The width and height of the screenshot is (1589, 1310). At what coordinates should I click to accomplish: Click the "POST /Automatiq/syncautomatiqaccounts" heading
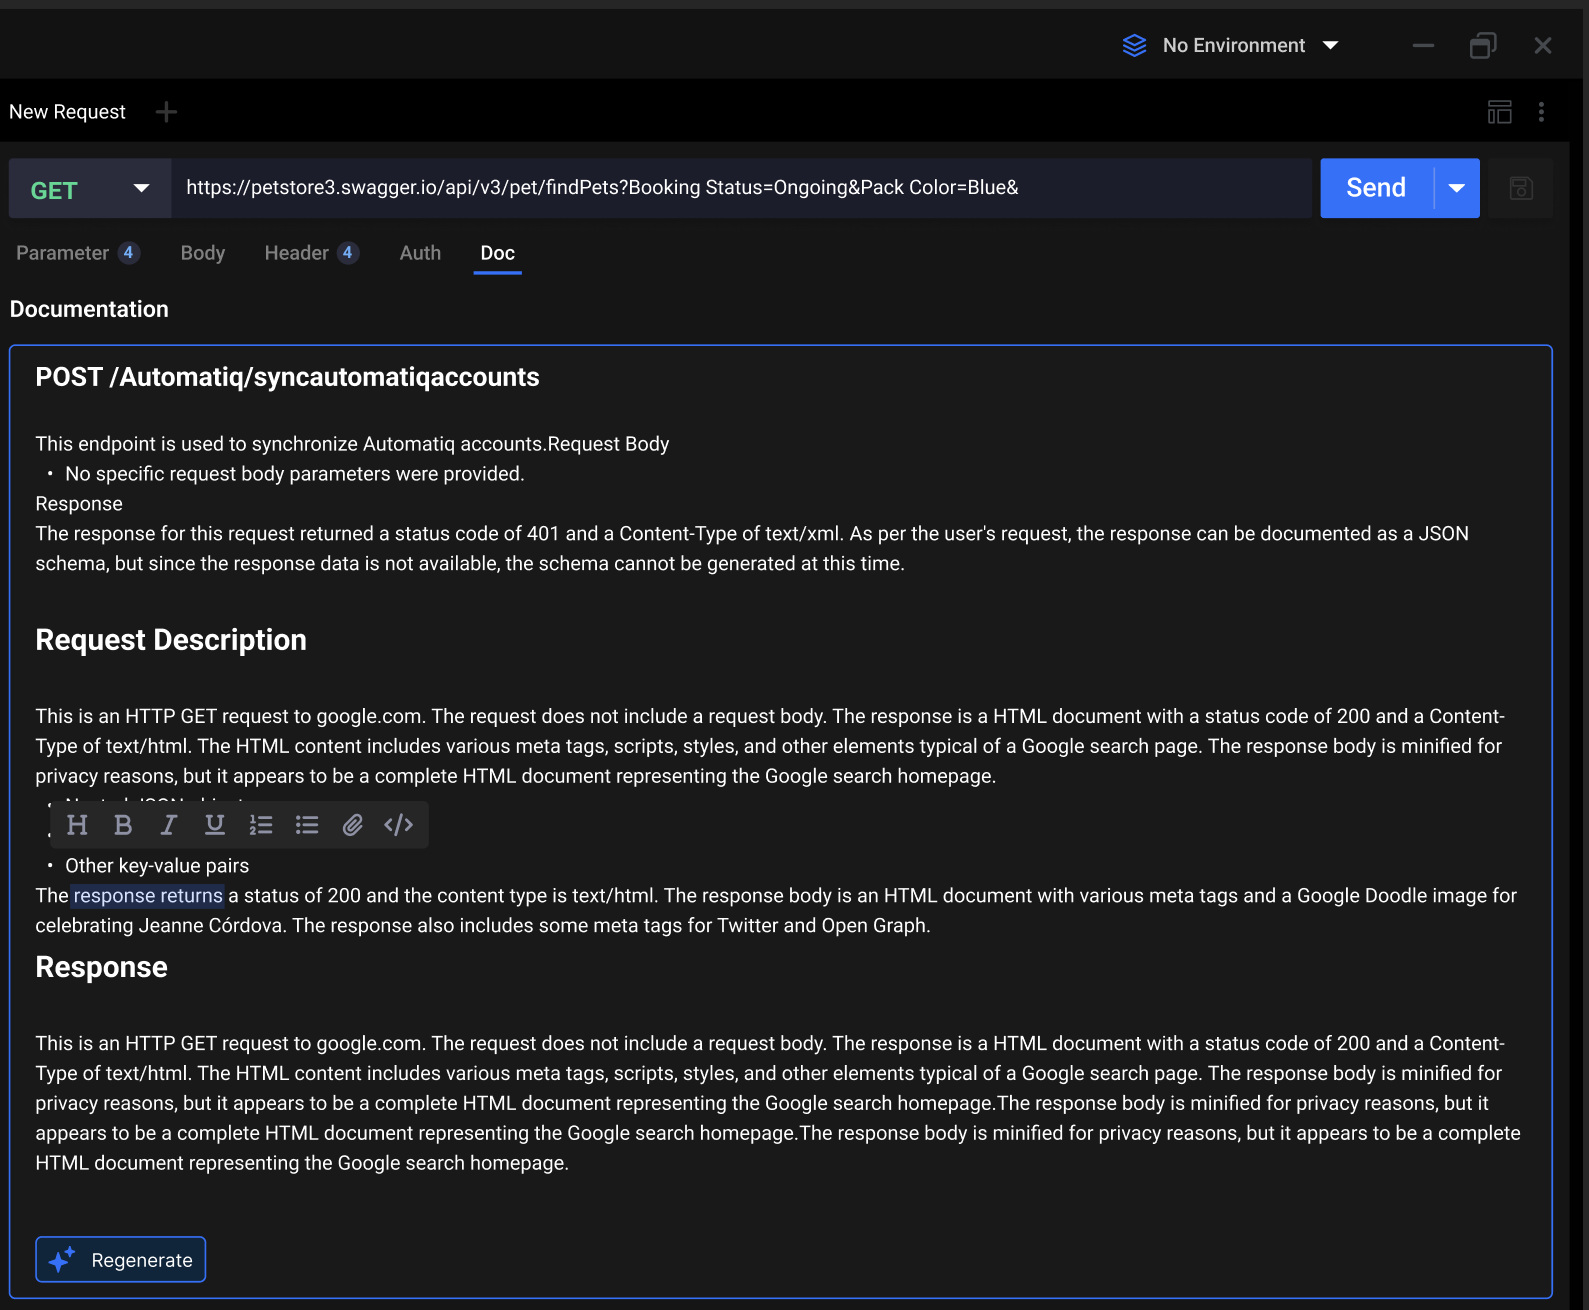pos(287,377)
